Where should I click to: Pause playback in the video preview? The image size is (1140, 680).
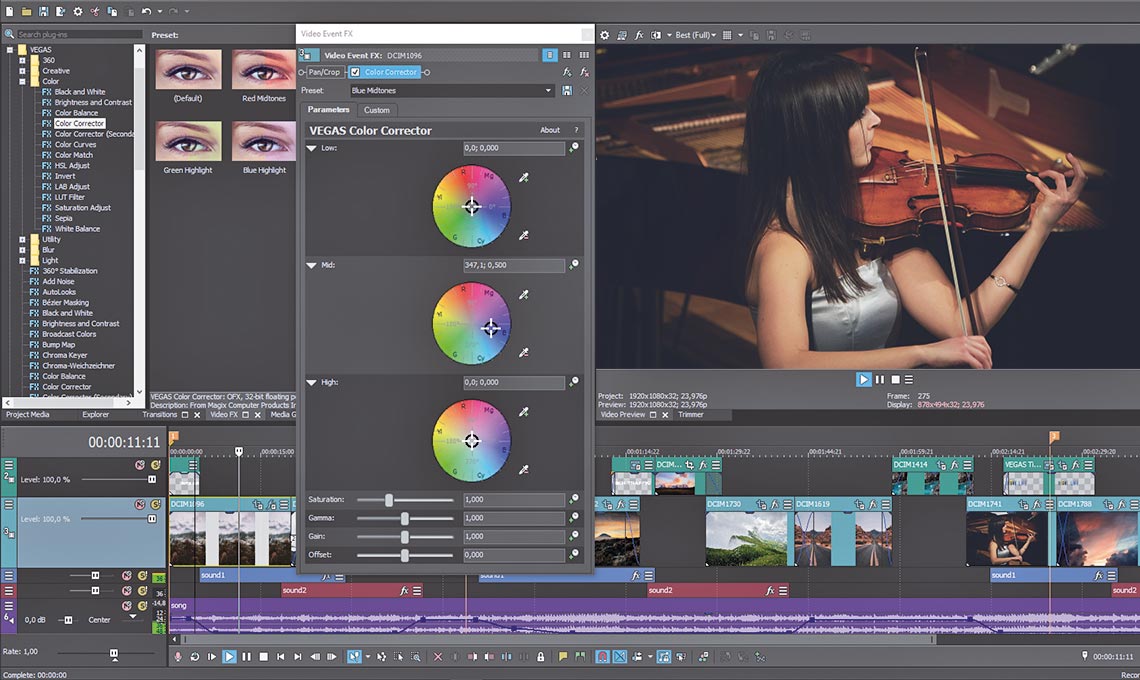pos(880,380)
